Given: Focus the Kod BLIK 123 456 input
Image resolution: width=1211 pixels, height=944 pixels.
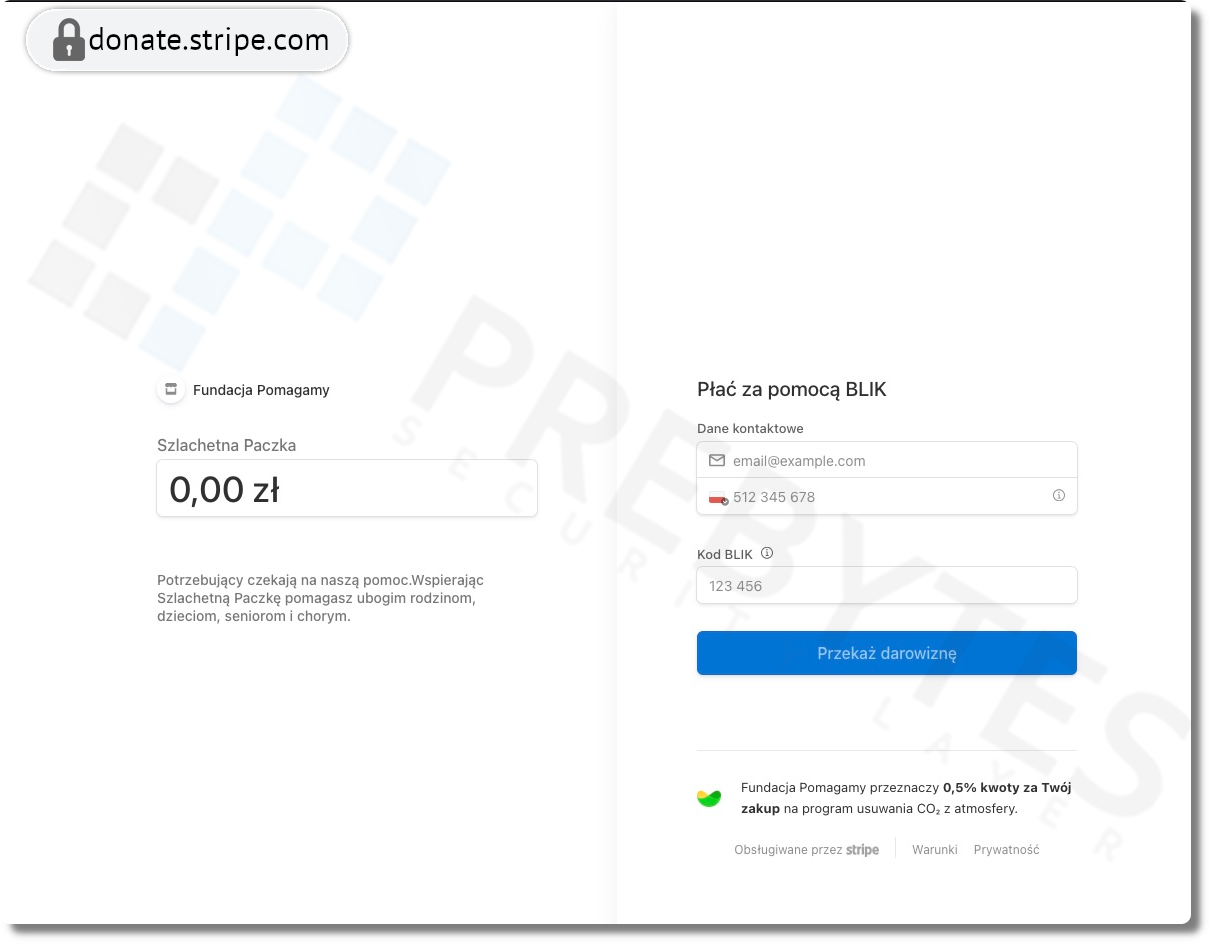Looking at the screenshot, I should (887, 586).
